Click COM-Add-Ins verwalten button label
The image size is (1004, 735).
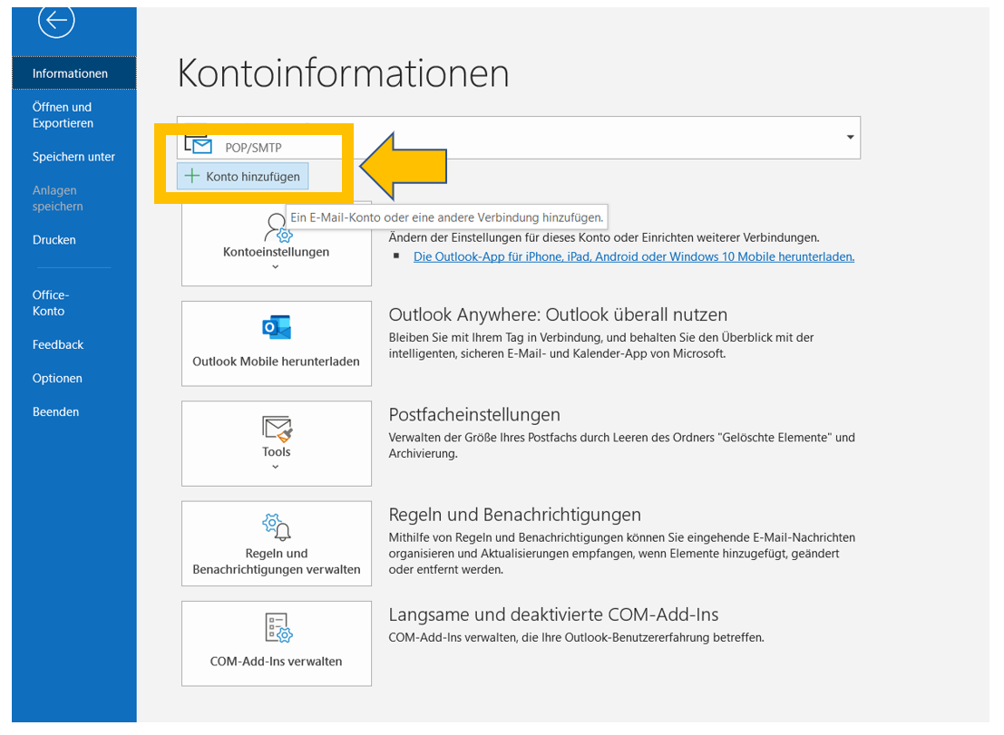(x=276, y=661)
